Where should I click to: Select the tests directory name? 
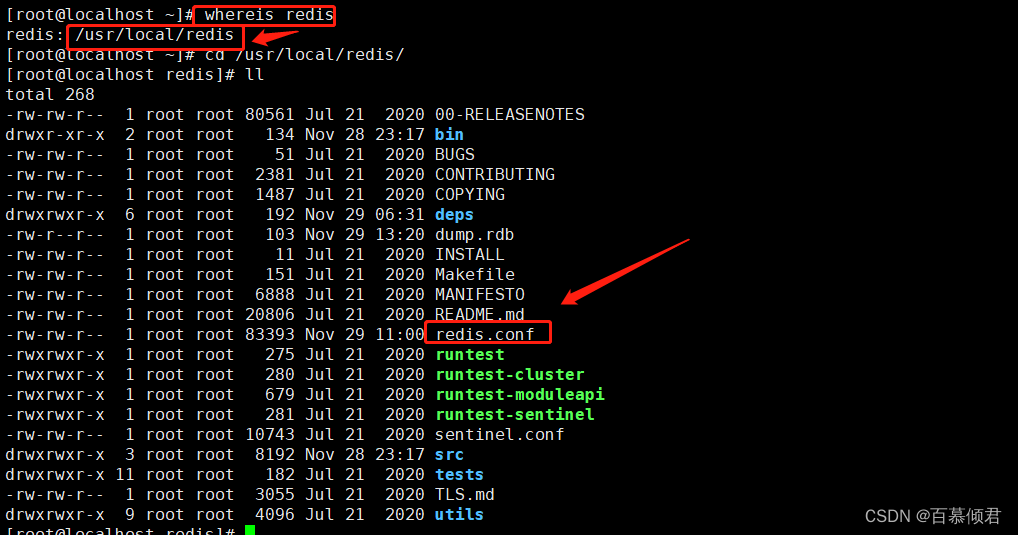(460, 475)
